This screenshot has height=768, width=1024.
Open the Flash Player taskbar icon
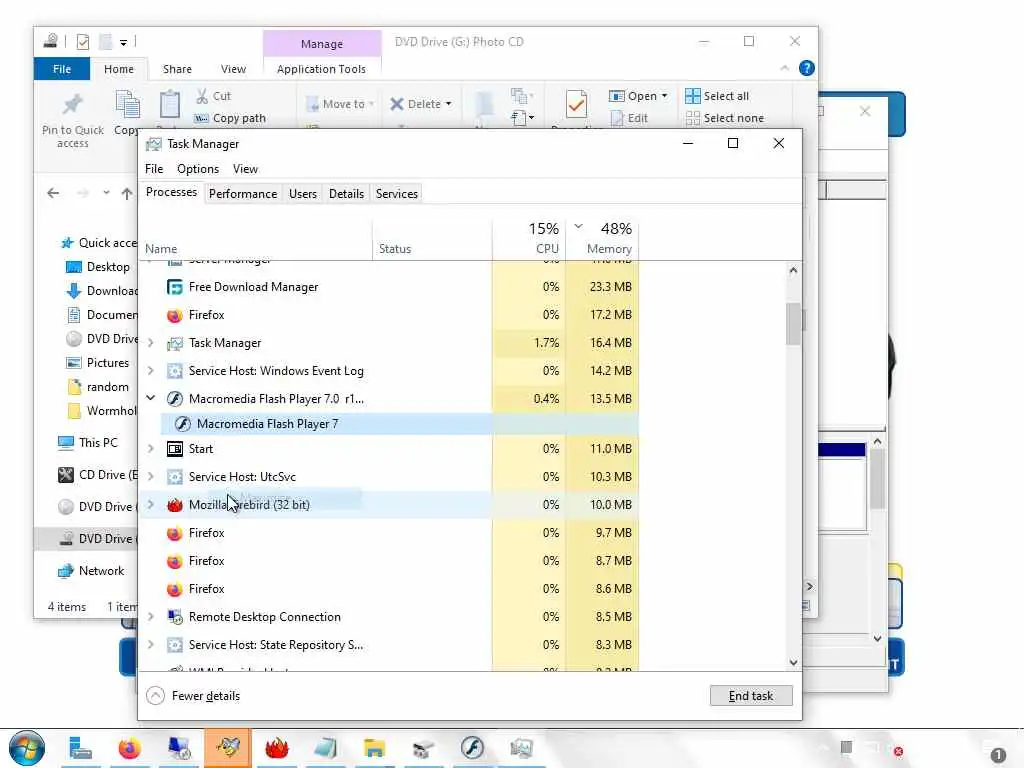[472, 748]
